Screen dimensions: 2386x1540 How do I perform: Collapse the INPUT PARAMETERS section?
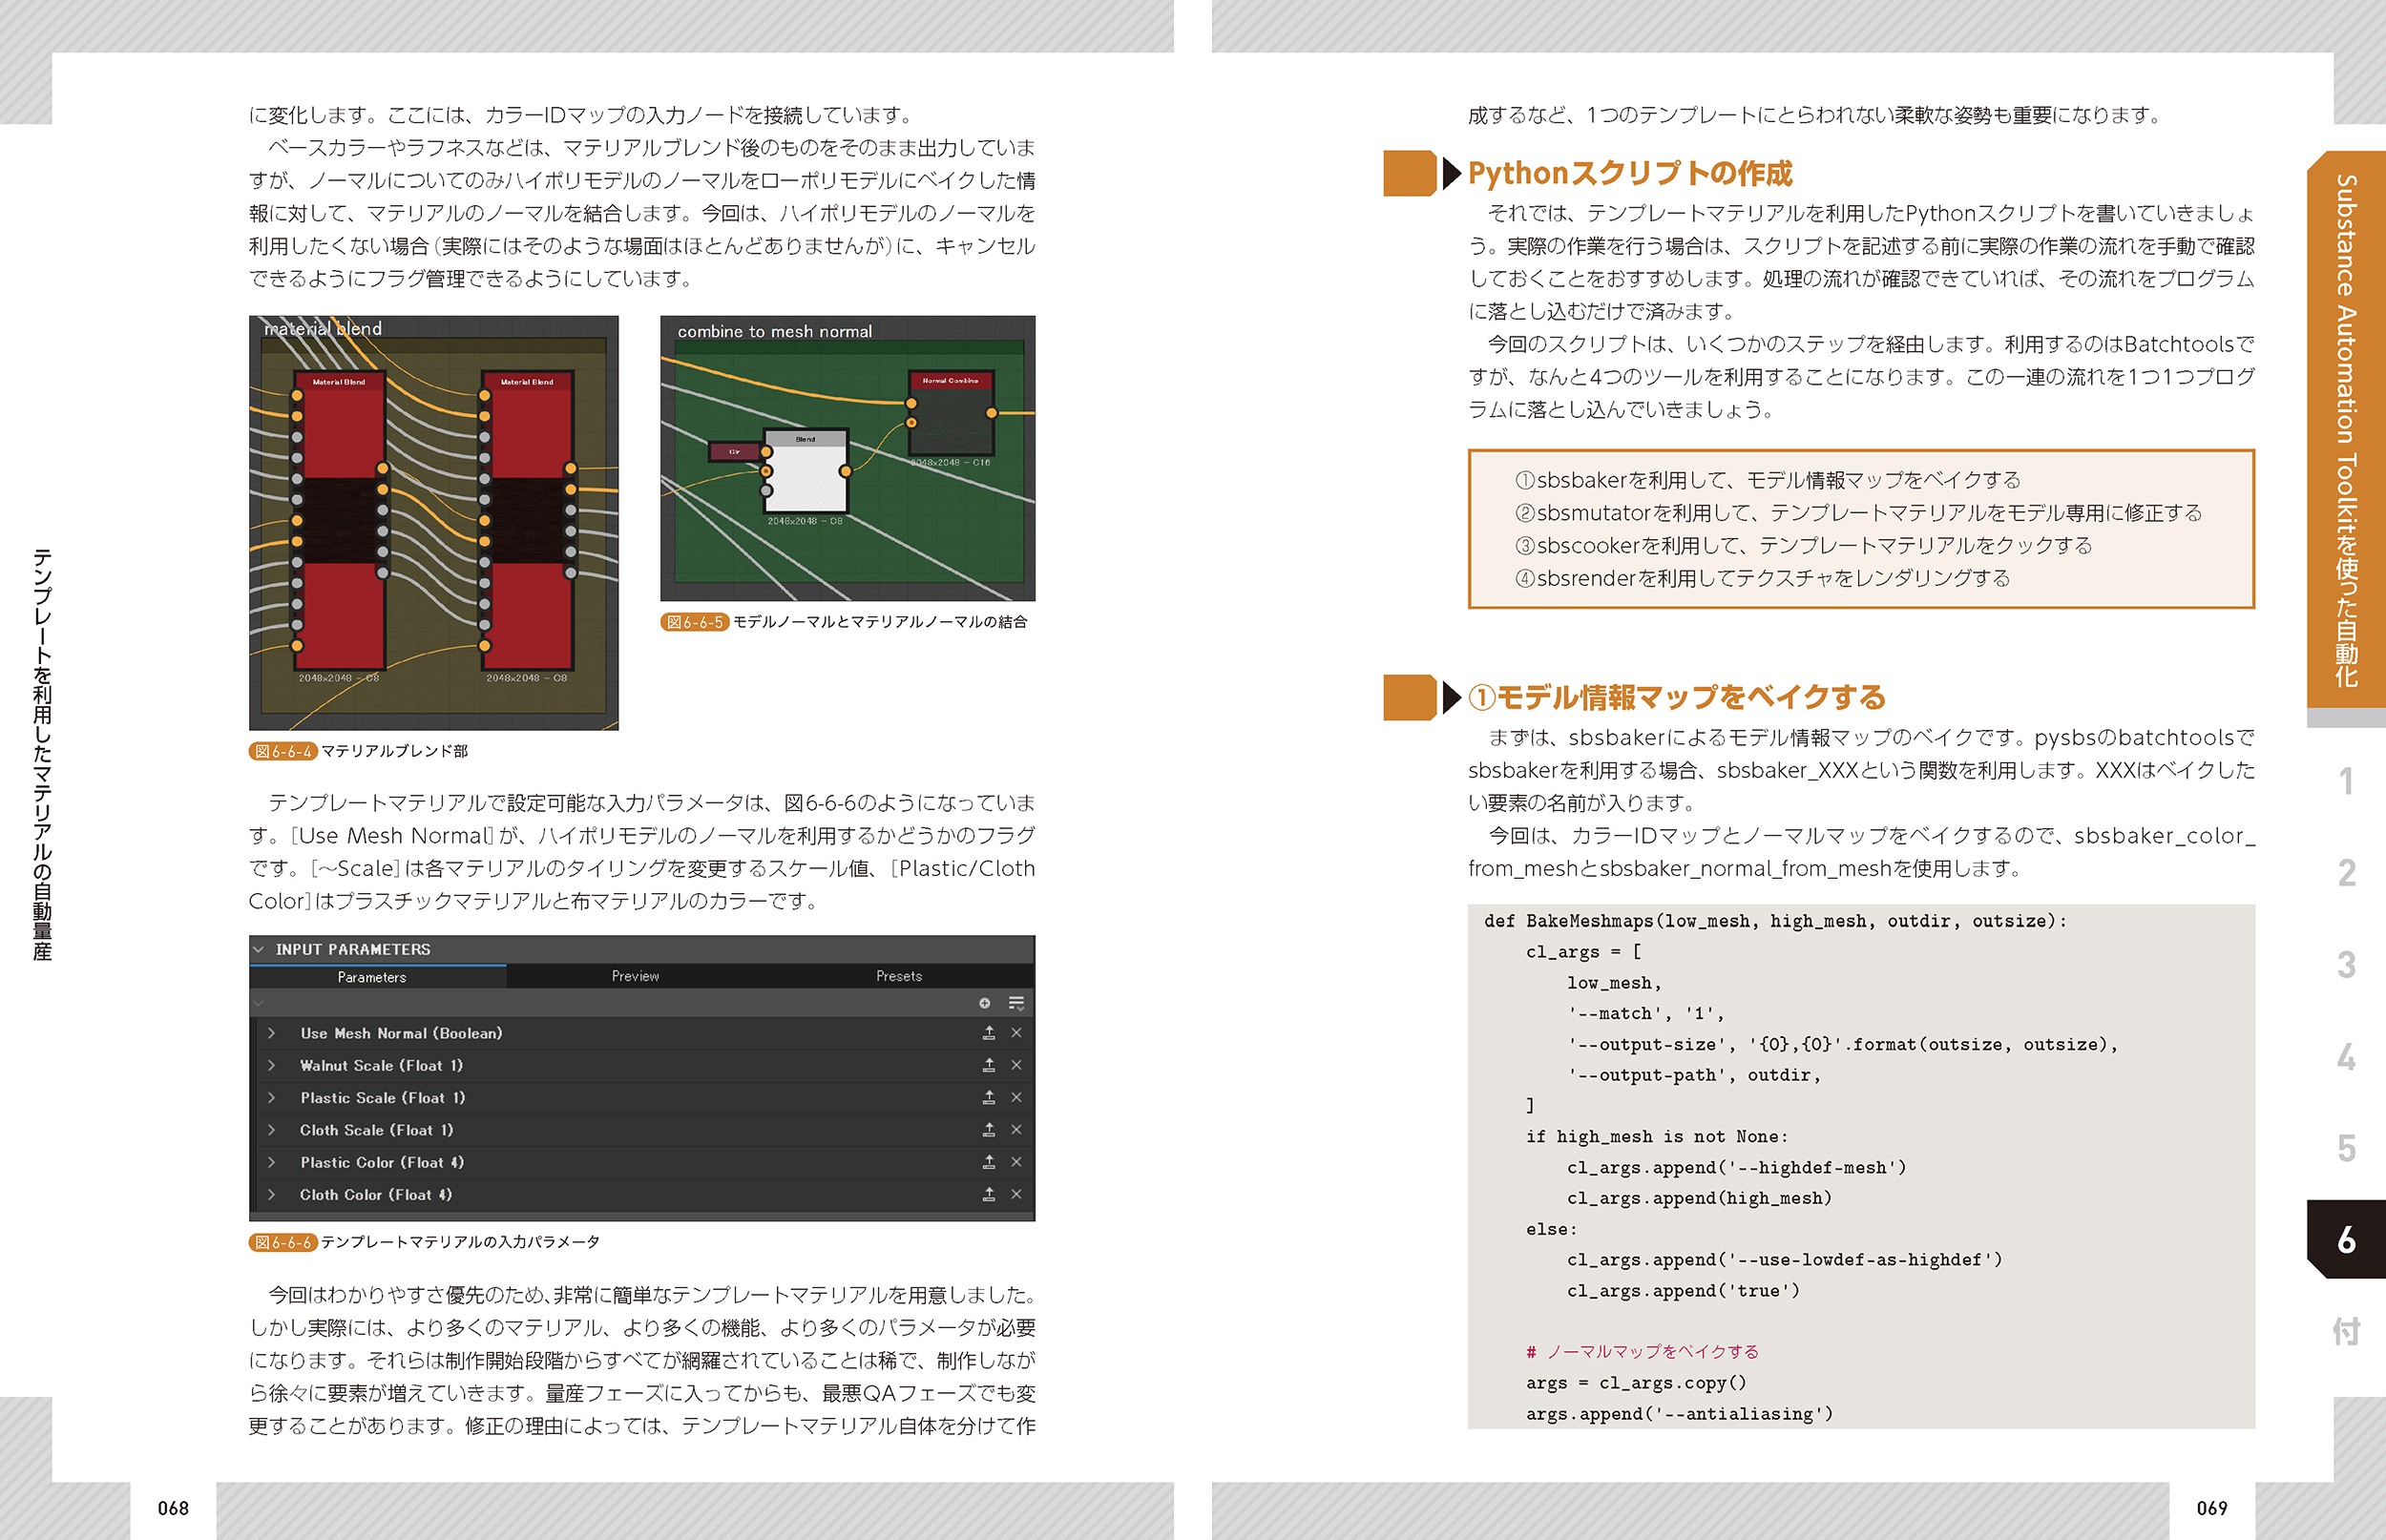pyautogui.click(x=259, y=949)
